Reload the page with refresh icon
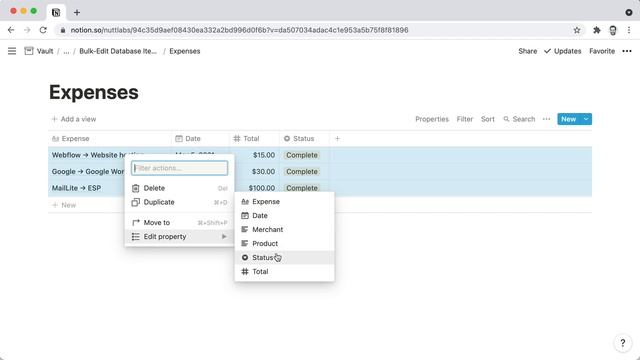The width and height of the screenshot is (640, 360). coord(43,30)
